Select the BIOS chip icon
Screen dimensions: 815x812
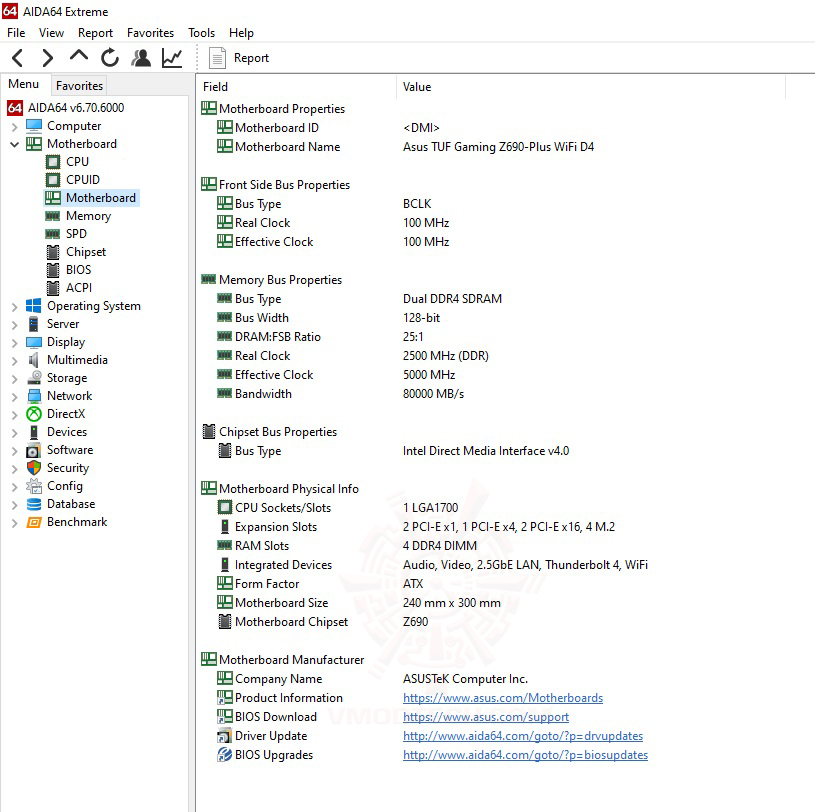coord(52,270)
